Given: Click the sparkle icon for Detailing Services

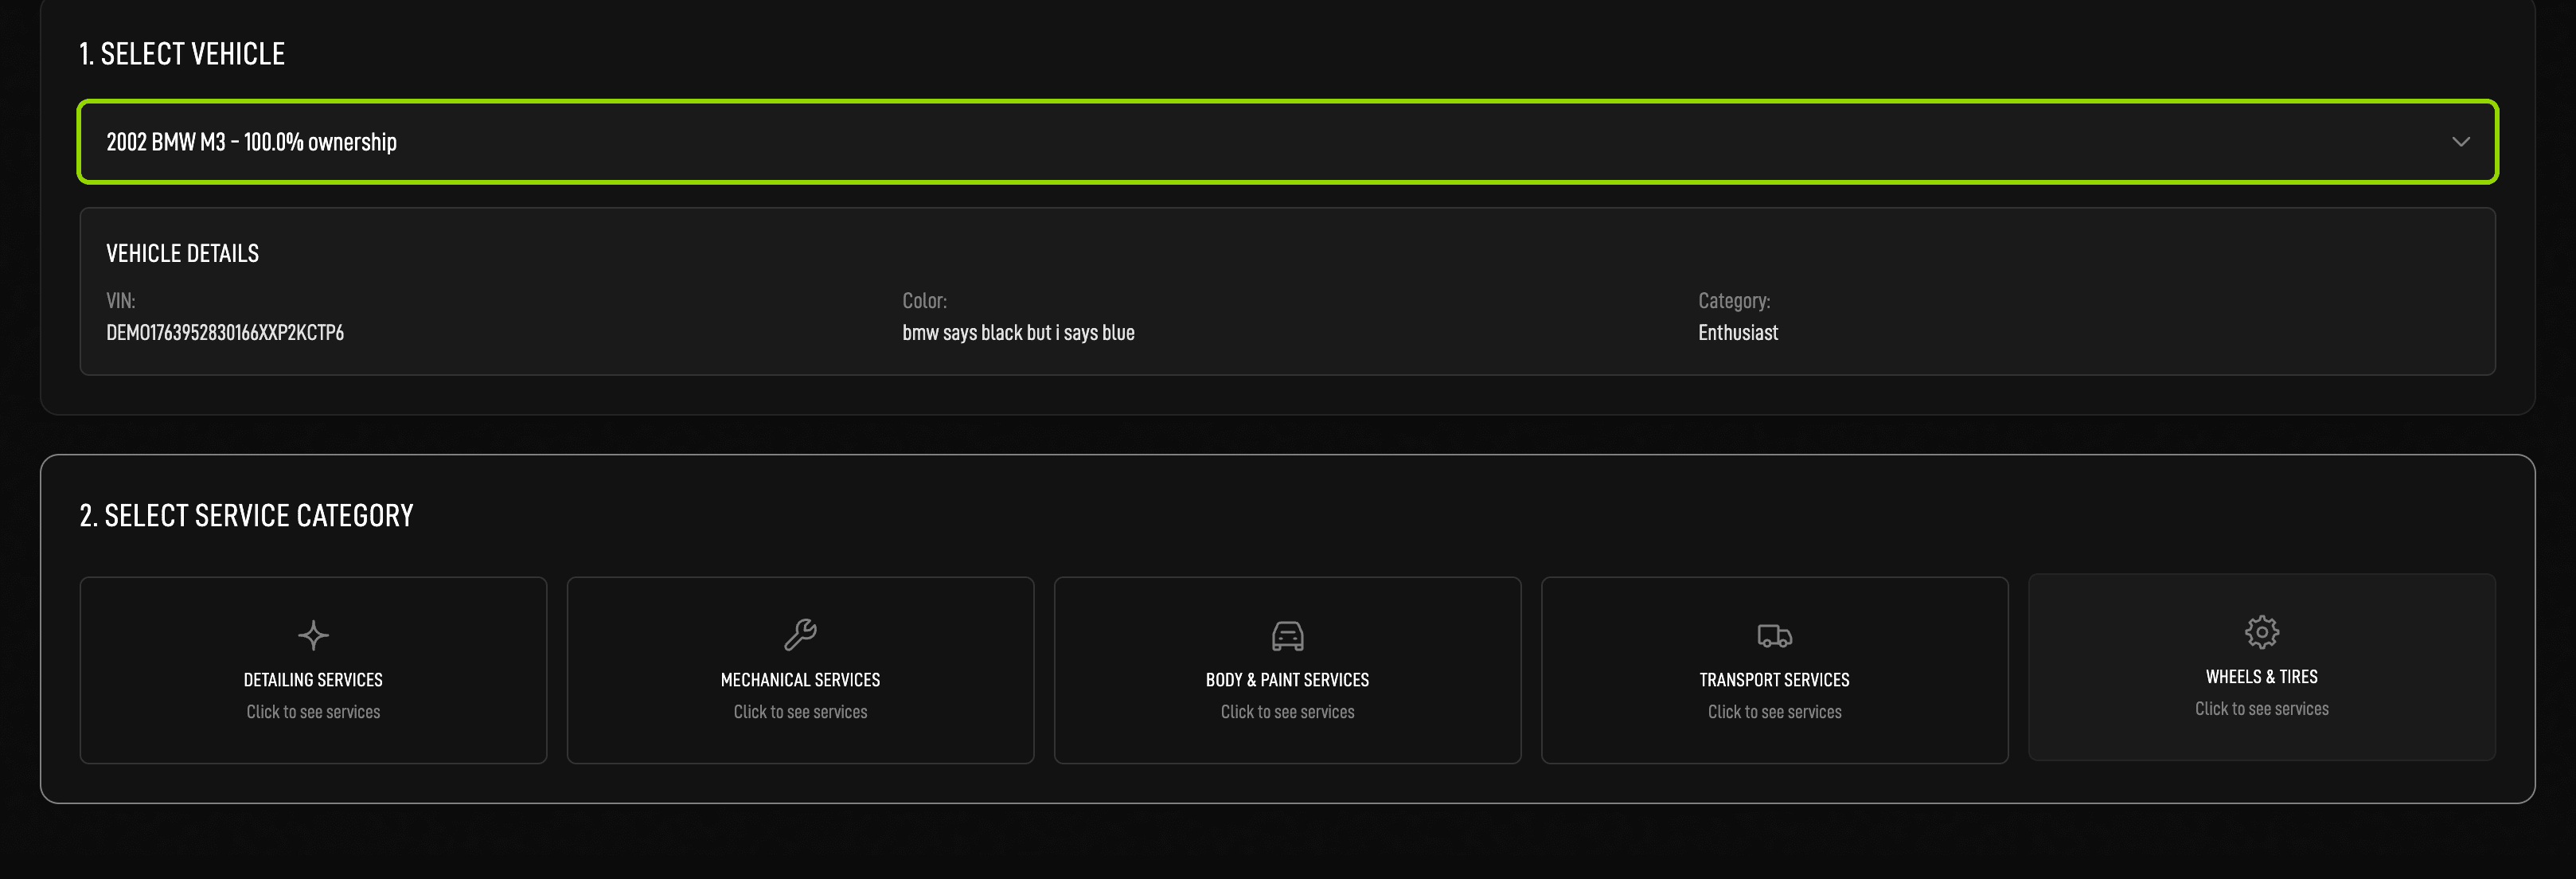Looking at the screenshot, I should click(x=313, y=635).
